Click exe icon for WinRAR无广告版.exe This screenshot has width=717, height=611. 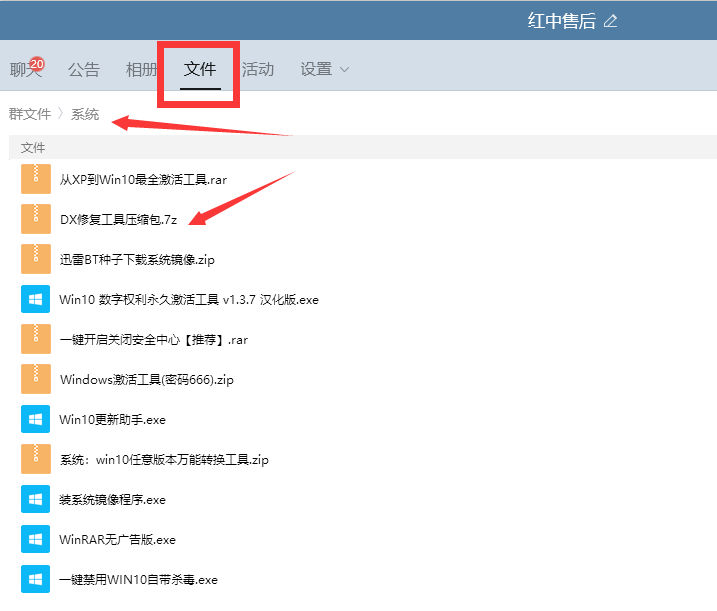[x=36, y=539]
